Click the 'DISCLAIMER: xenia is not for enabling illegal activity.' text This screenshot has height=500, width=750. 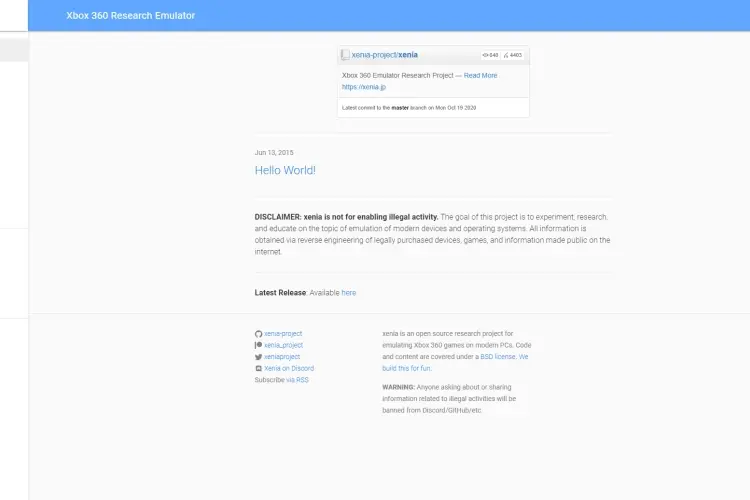[346, 217]
